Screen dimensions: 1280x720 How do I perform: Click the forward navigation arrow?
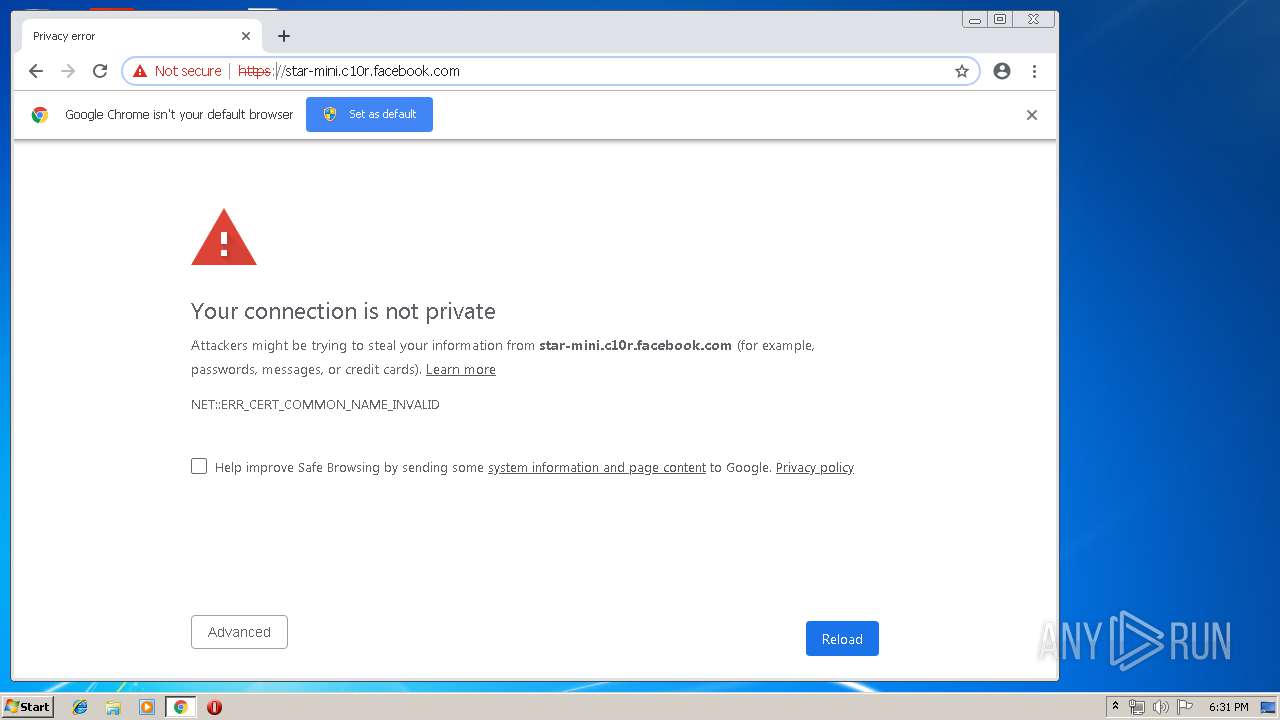click(x=68, y=71)
